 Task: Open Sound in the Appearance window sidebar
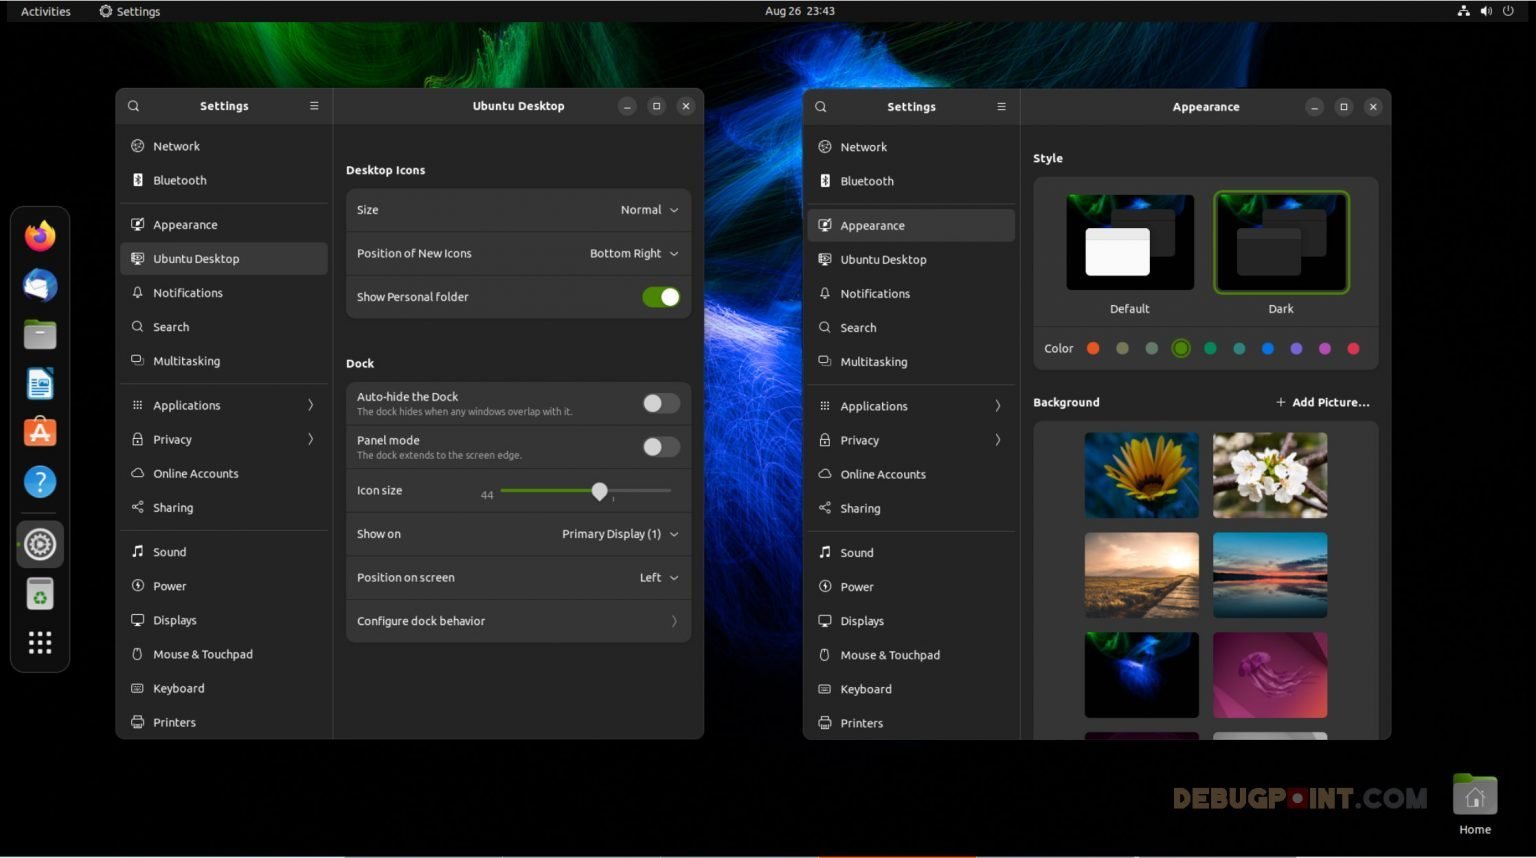pyautogui.click(x=911, y=553)
